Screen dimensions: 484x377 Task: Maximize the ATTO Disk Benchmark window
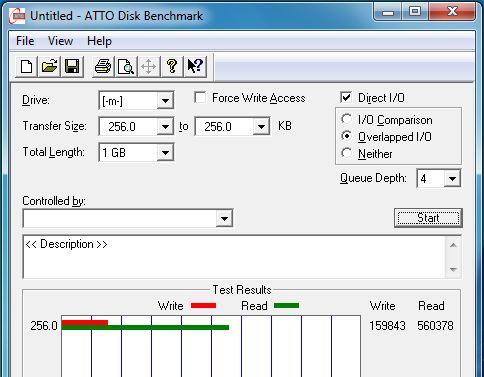(415, 12)
